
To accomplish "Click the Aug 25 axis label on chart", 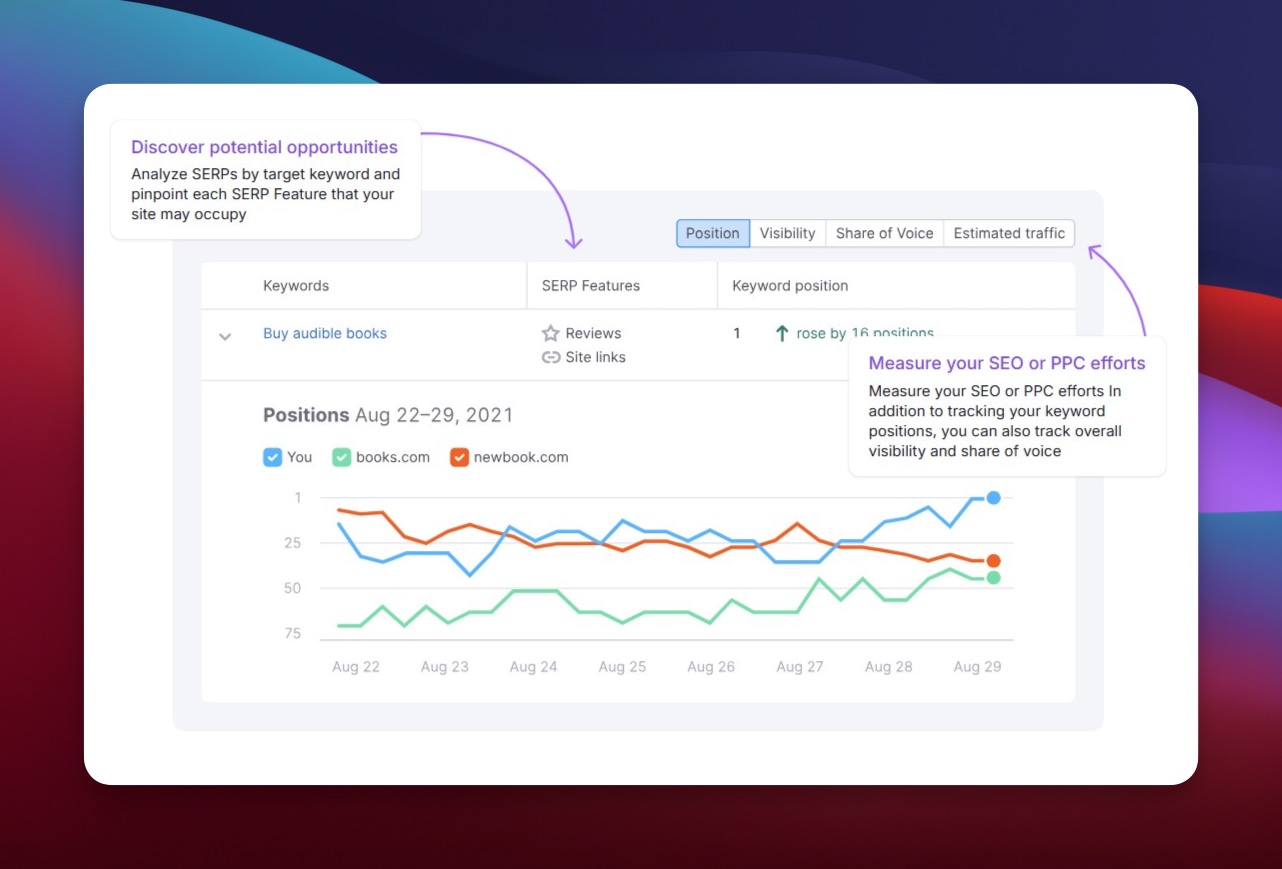I will click(x=622, y=666).
